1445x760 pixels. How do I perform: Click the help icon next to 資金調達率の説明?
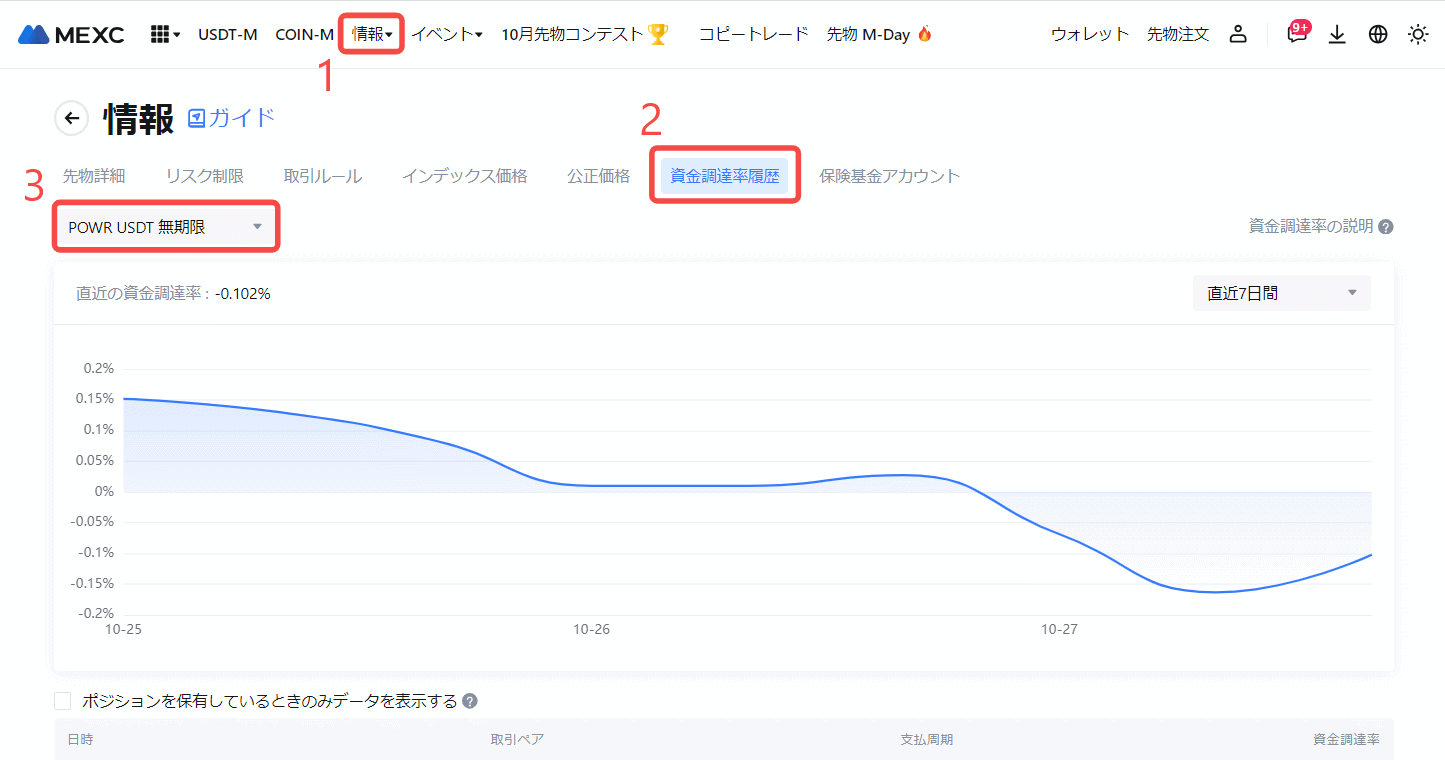1386,227
